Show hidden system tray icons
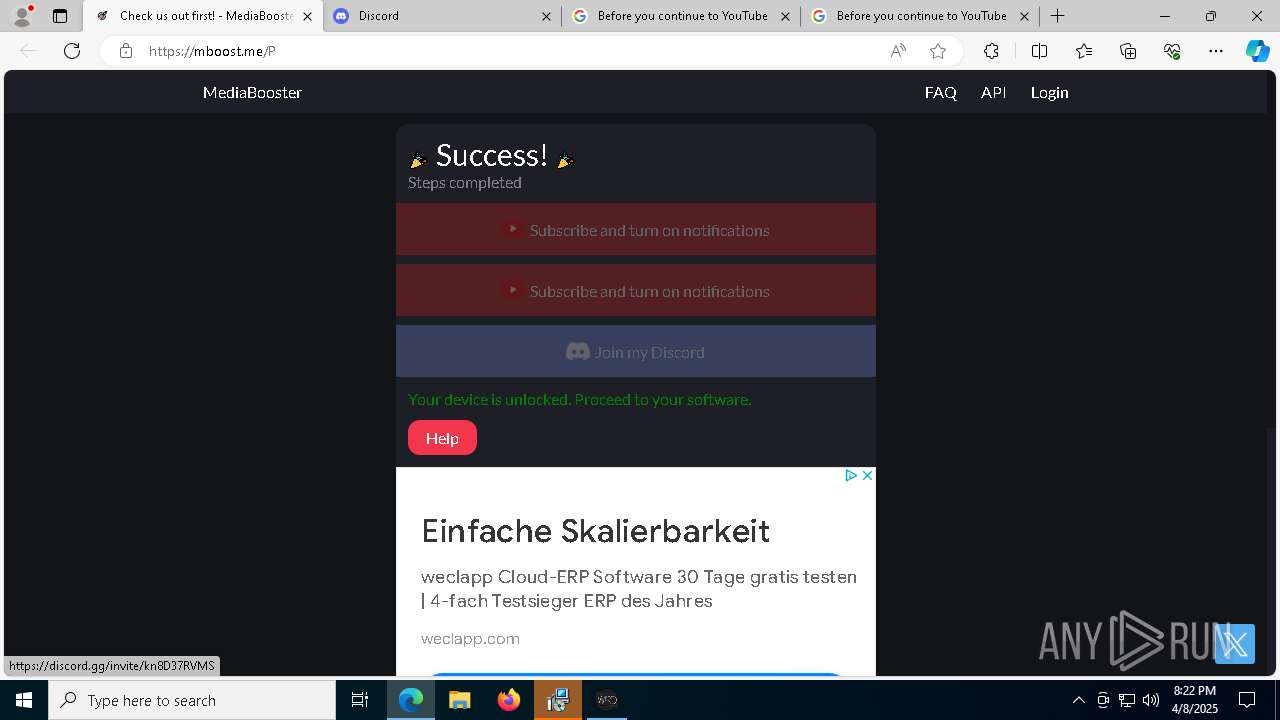The image size is (1280, 720). tap(1078, 700)
